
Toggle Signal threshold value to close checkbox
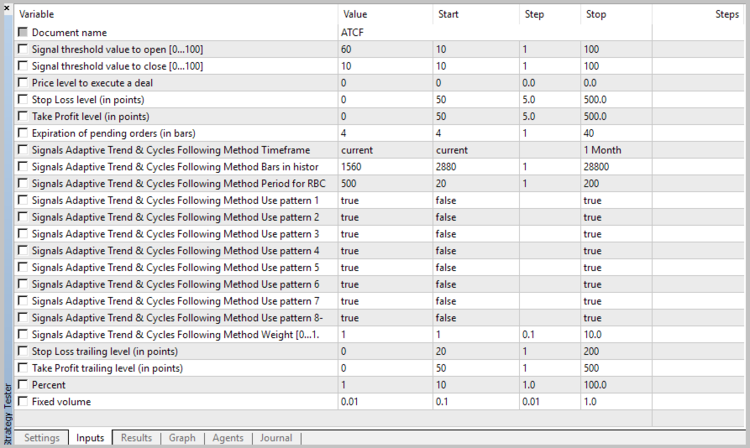[22, 66]
